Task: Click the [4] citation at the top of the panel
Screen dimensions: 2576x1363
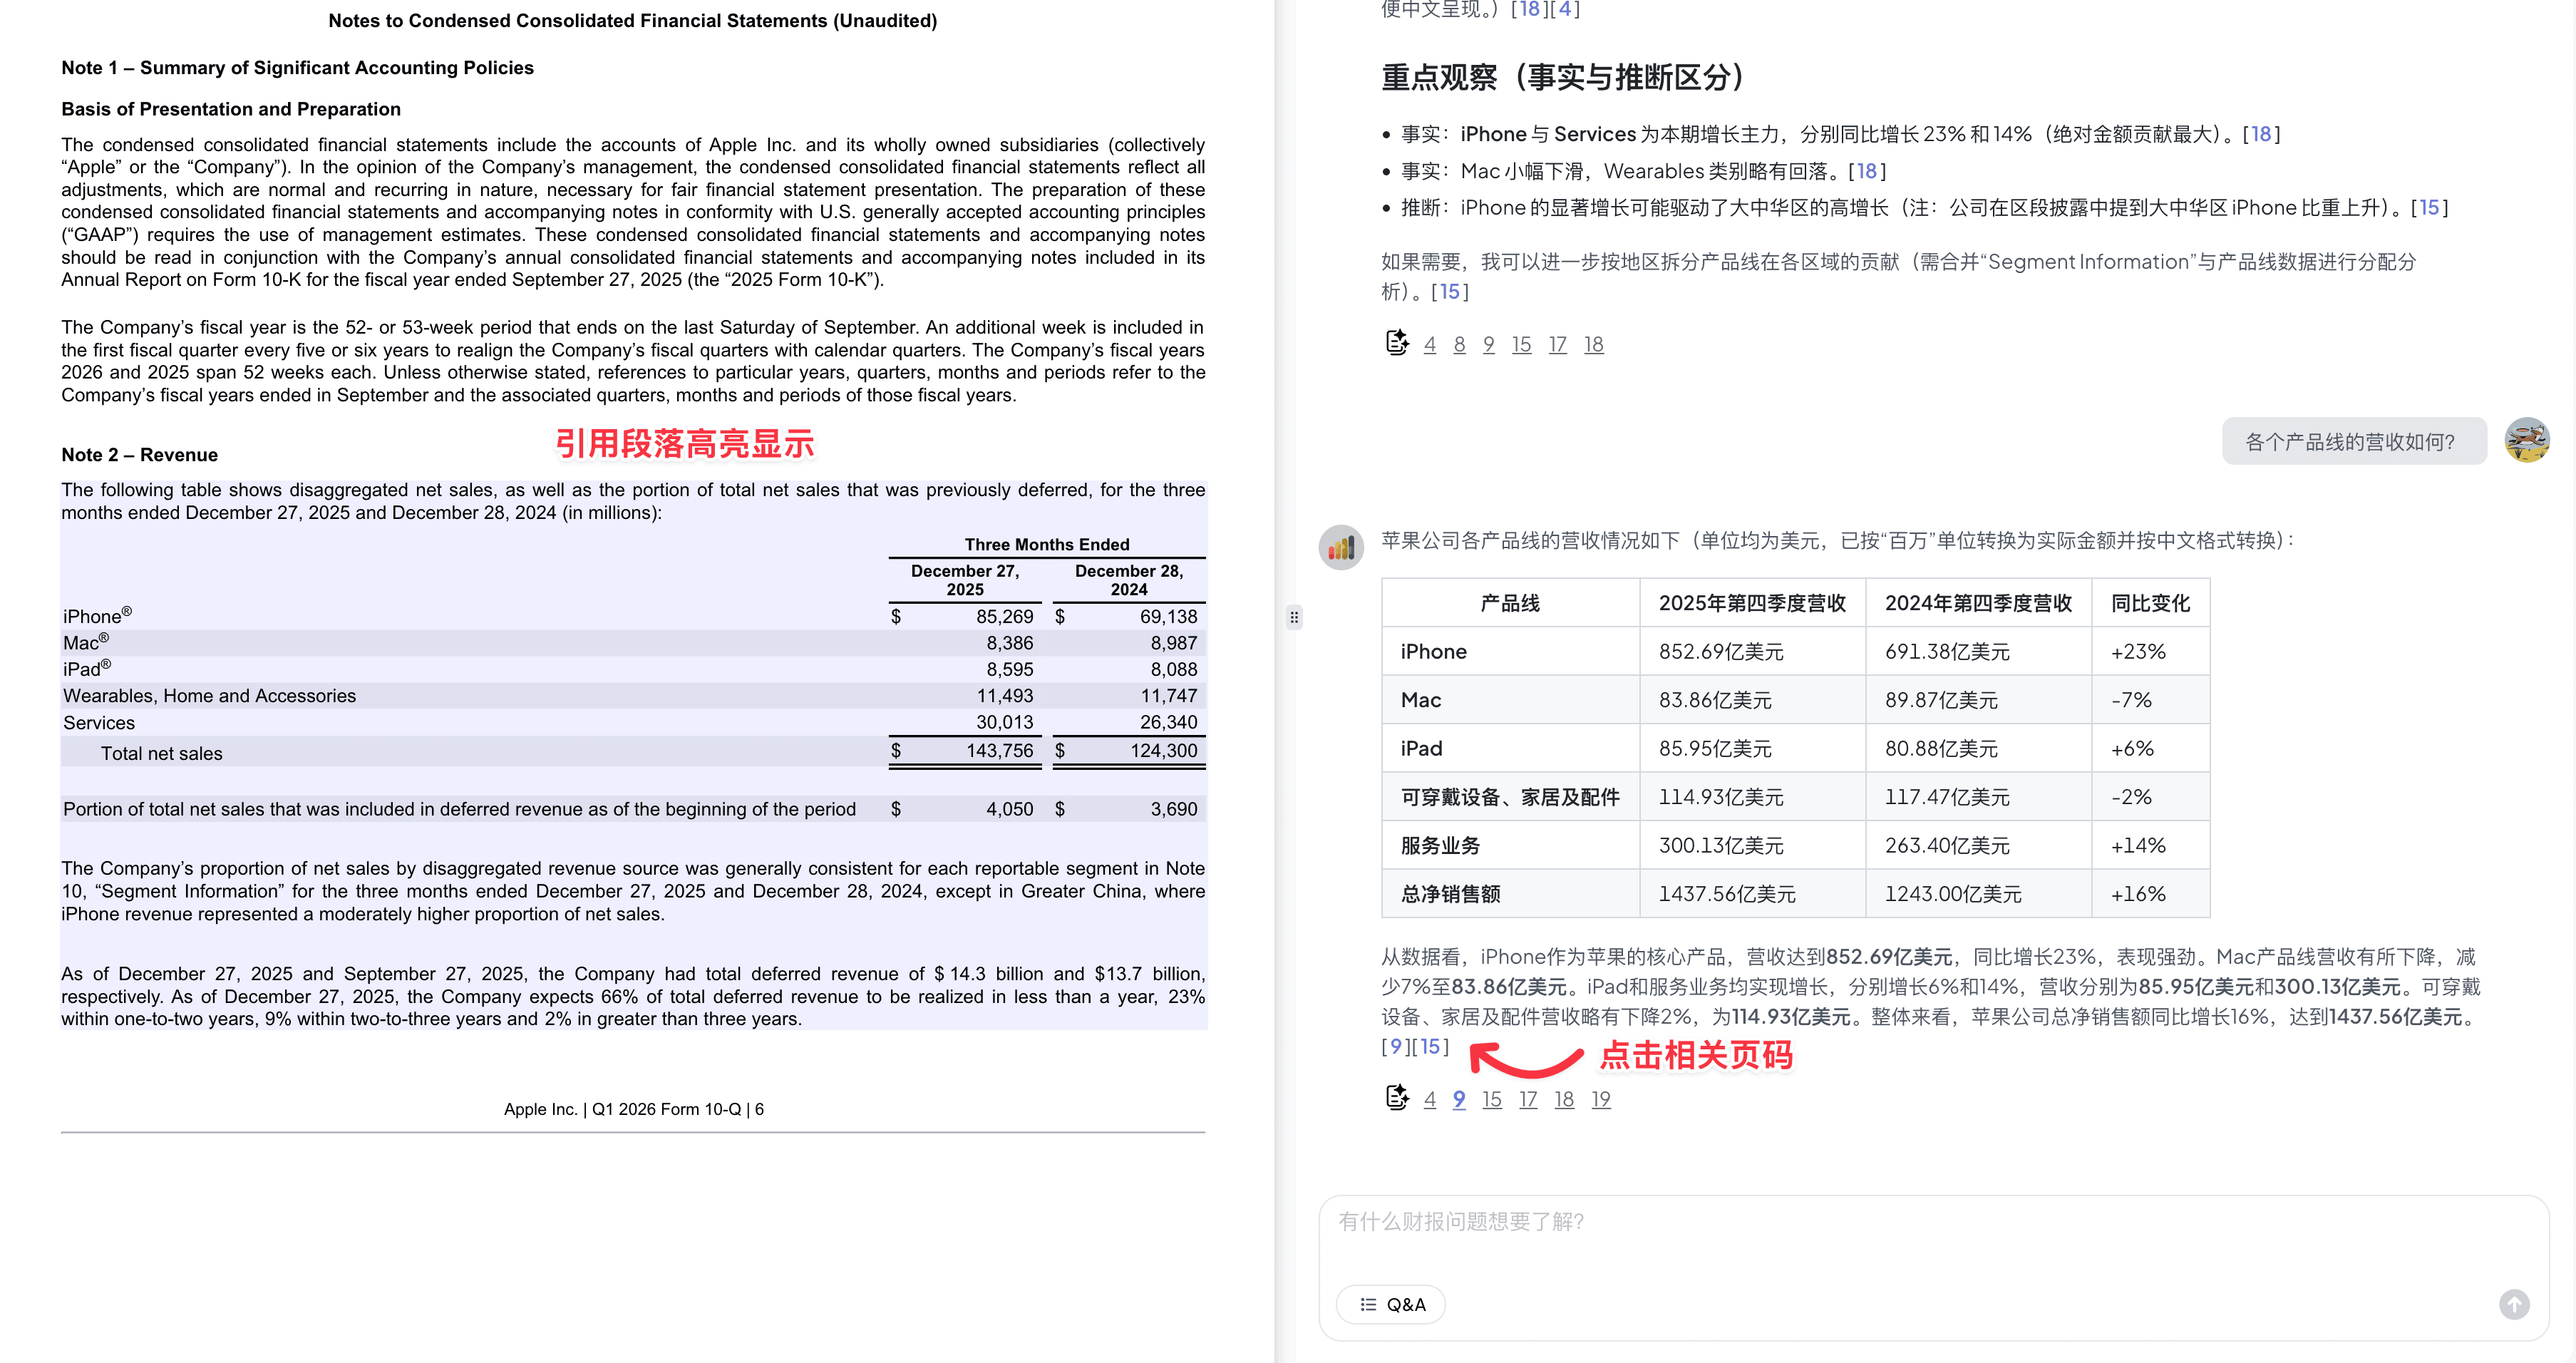Action: tap(1564, 10)
